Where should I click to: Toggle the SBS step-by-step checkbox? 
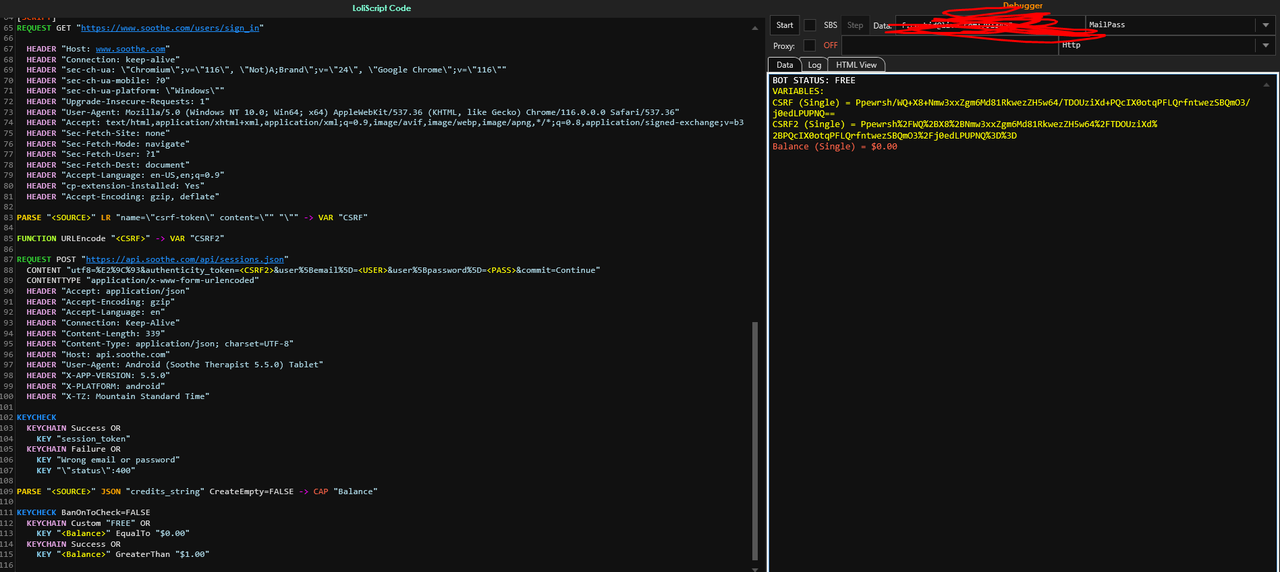810,25
